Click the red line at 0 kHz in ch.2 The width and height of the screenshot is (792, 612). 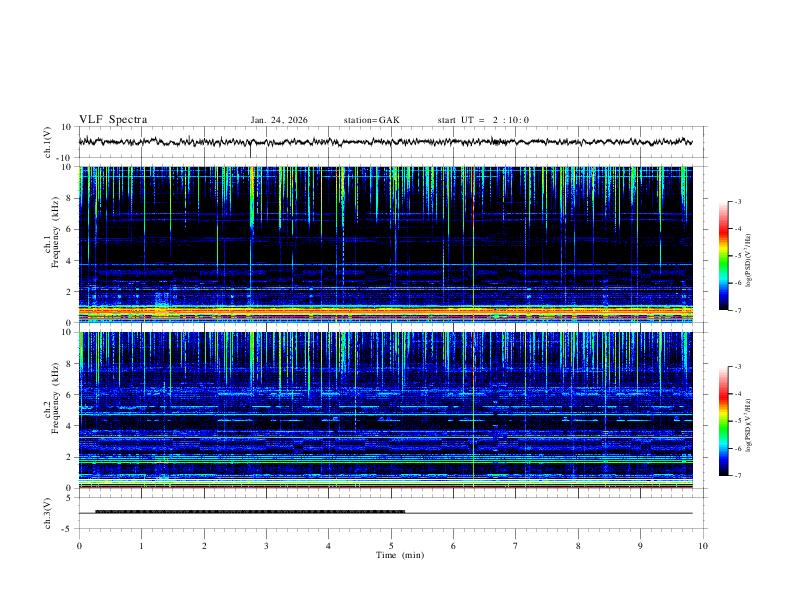pyautogui.click(x=385, y=487)
